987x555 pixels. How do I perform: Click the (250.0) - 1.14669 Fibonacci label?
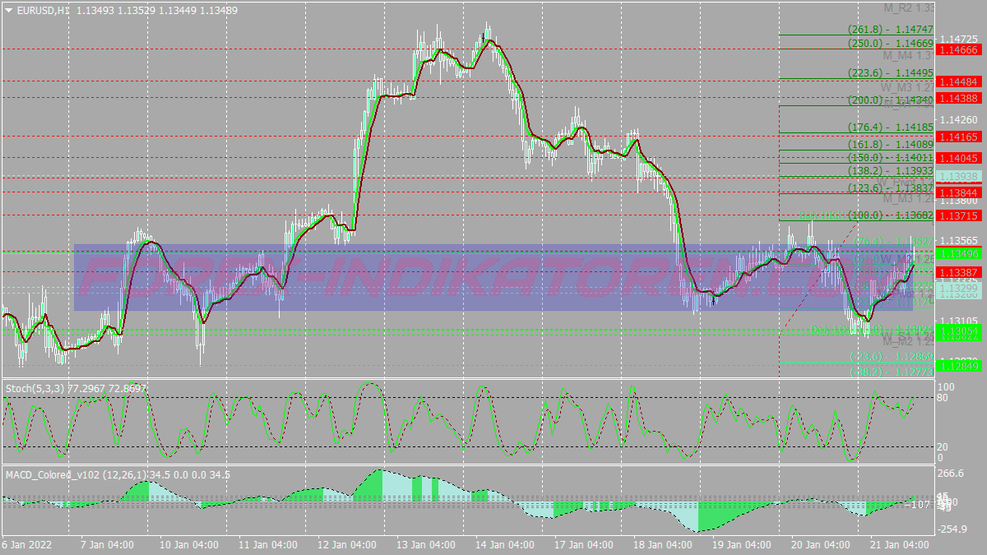coord(890,43)
